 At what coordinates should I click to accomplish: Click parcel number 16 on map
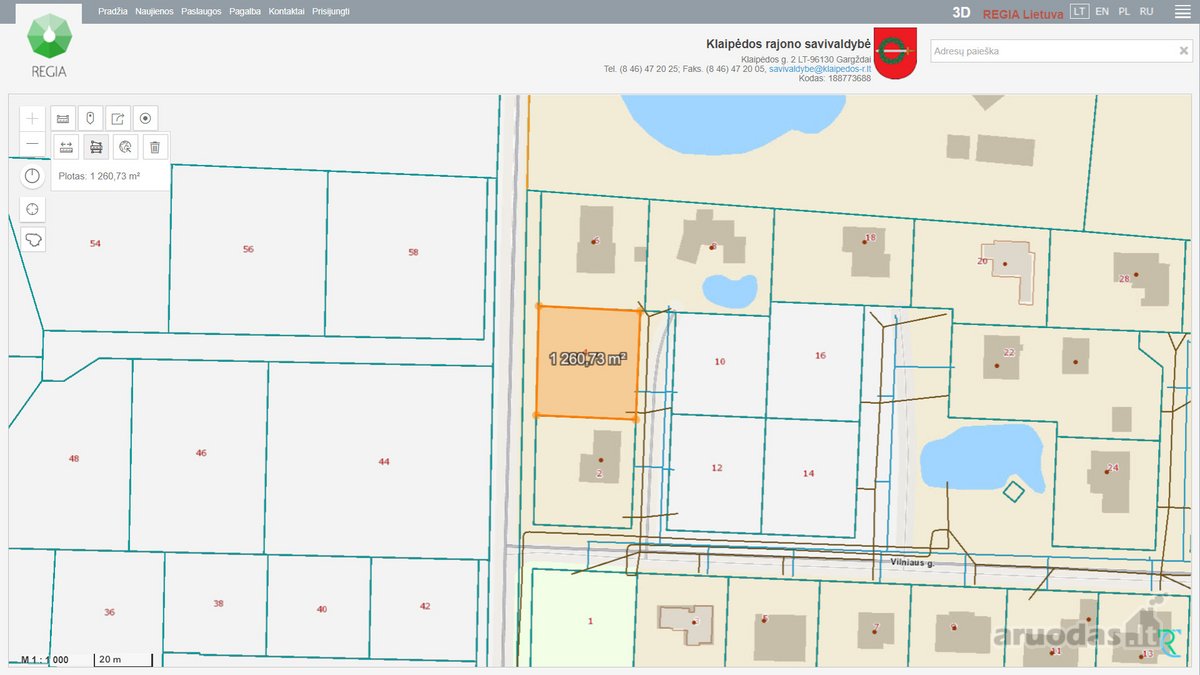pyautogui.click(x=820, y=355)
